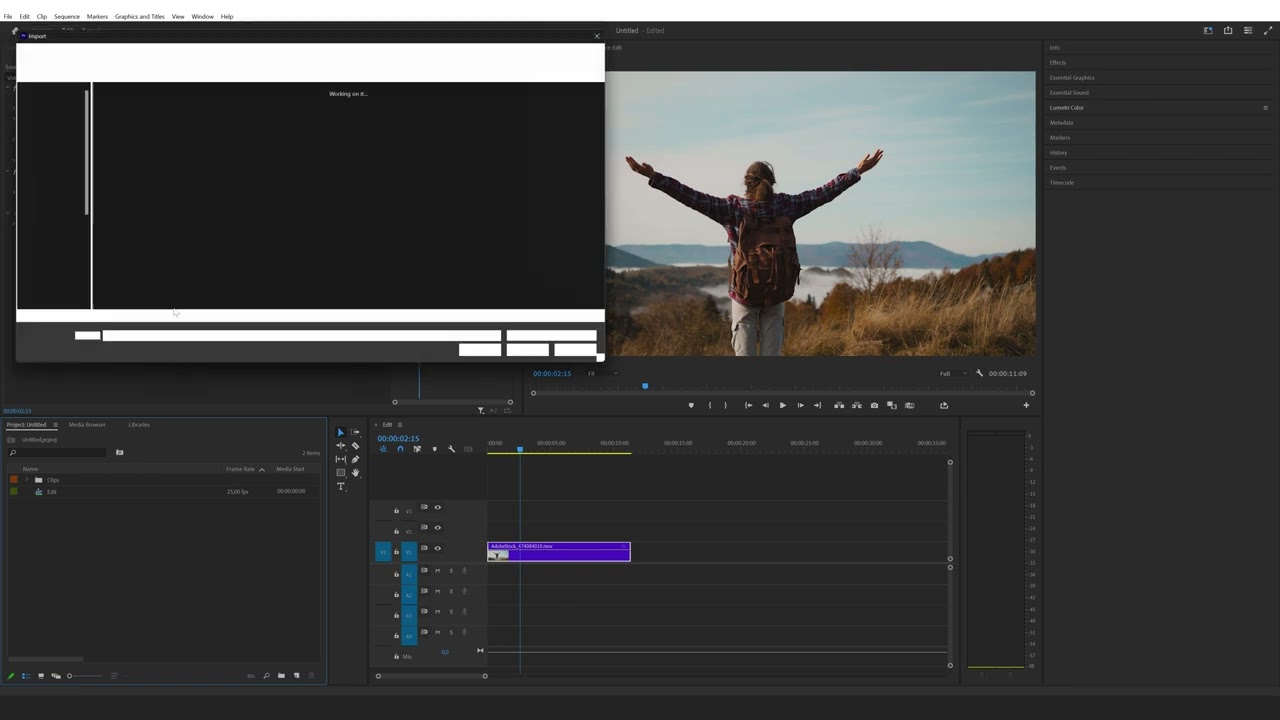The height and width of the screenshot is (720, 1280).
Task: Switch to Libraries tab
Action: tap(139, 425)
